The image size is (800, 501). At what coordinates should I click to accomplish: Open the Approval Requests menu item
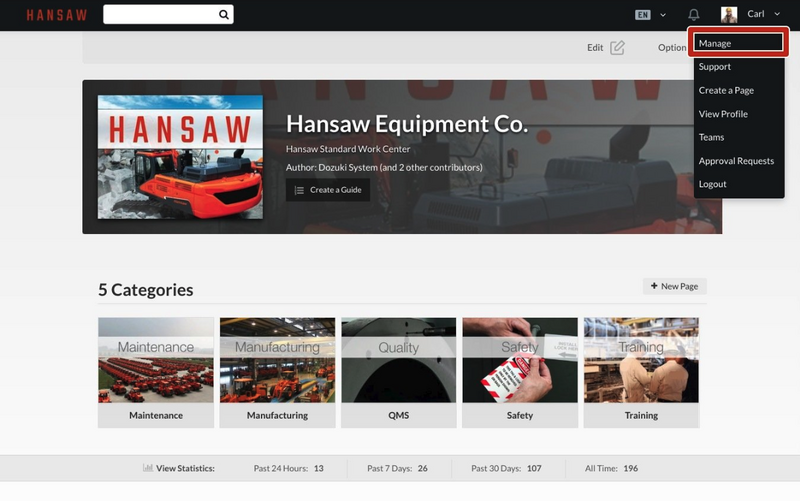click(736, 161)
